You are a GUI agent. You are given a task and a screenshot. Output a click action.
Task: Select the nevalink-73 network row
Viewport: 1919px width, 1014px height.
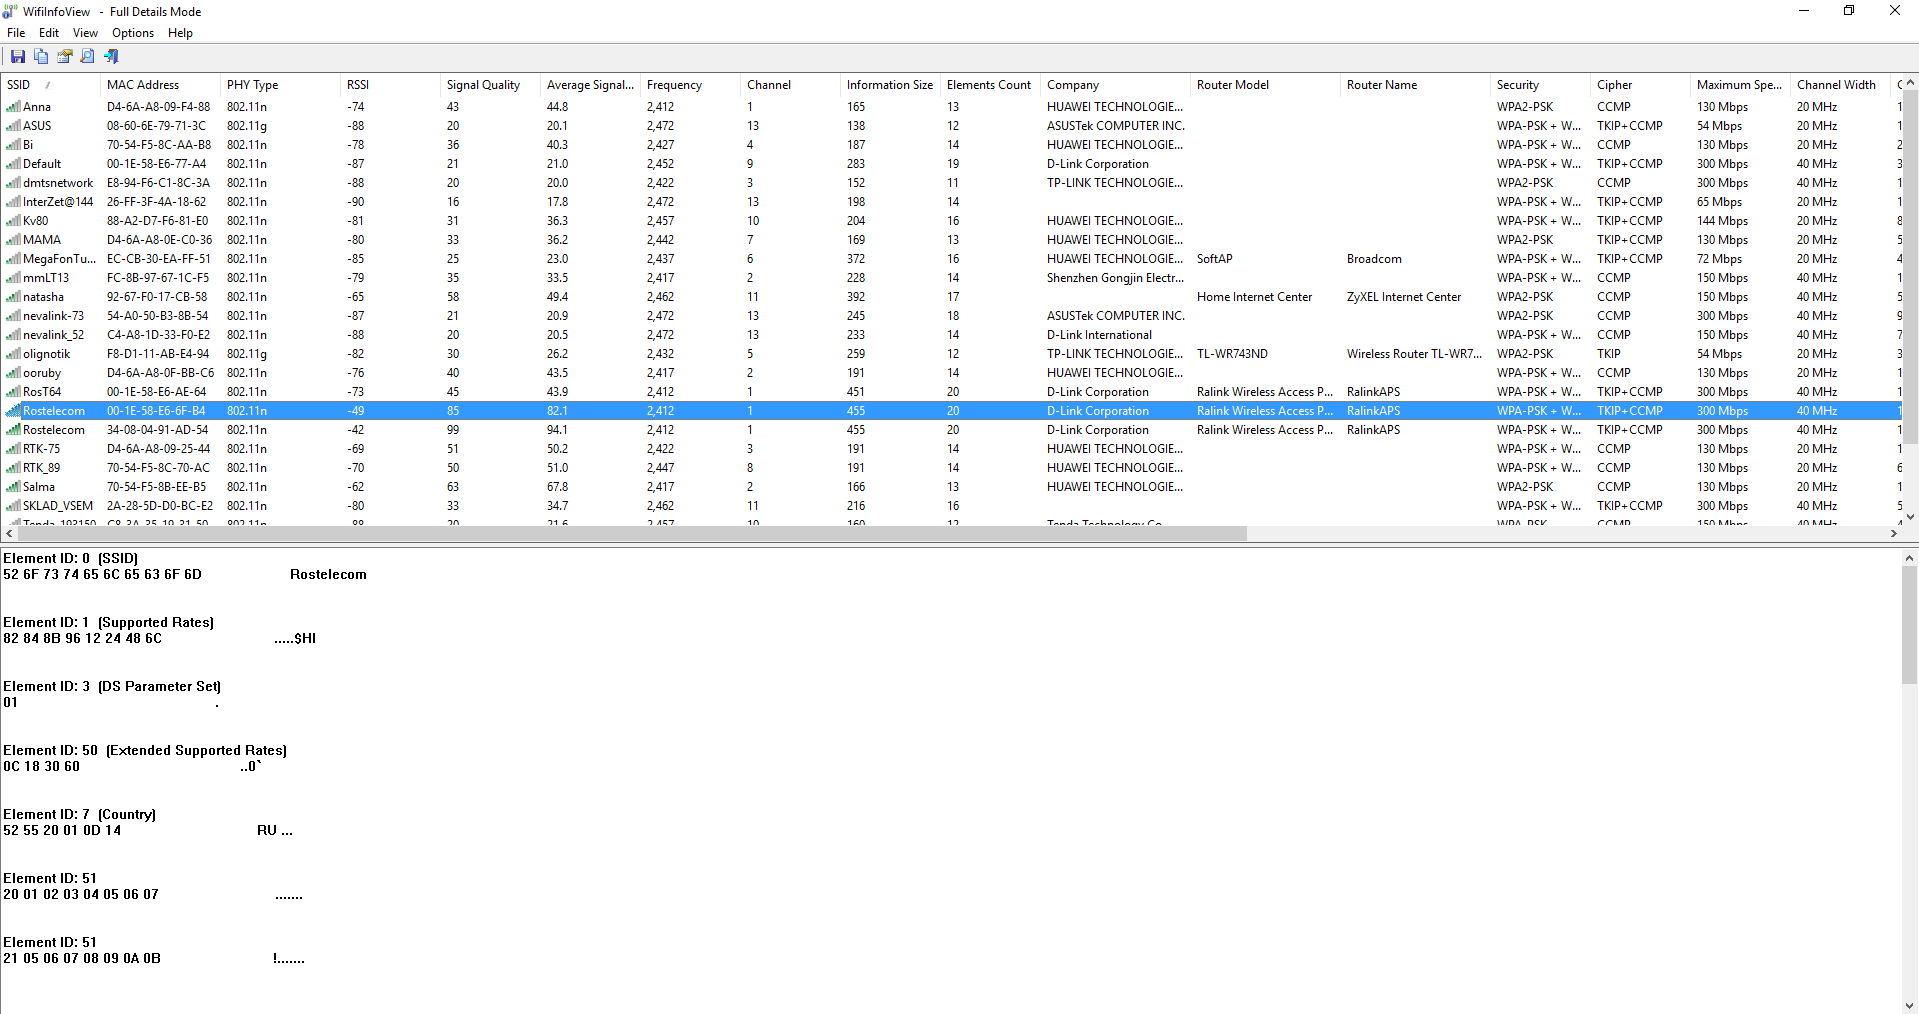tap(950, 315)
